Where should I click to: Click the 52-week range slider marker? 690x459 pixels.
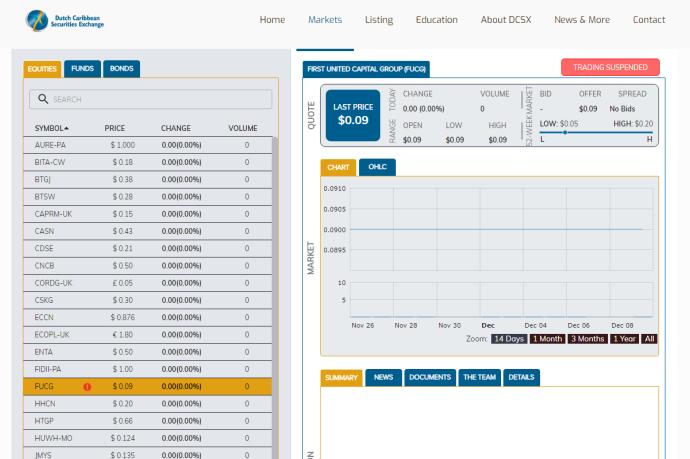565,132
